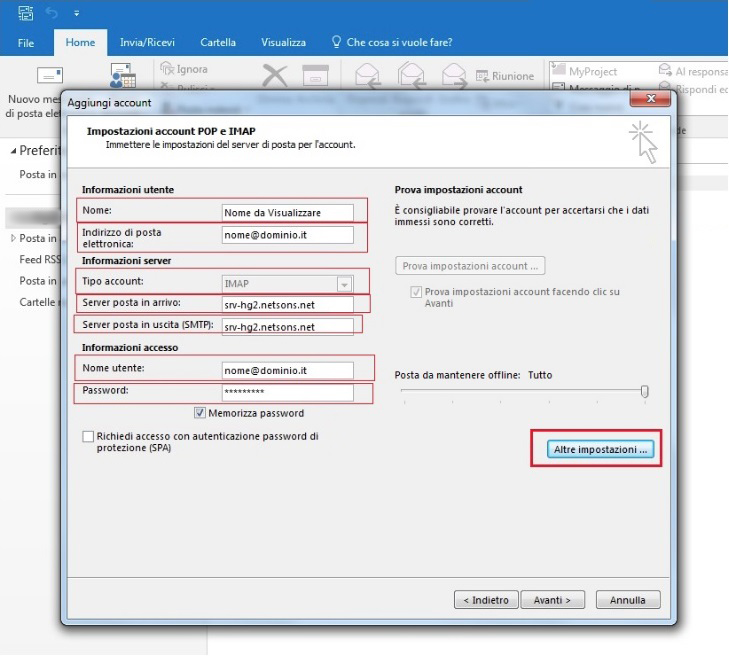Toggle 'Prova impostazioni account facendo clic' checkbox

pos(415,292)
